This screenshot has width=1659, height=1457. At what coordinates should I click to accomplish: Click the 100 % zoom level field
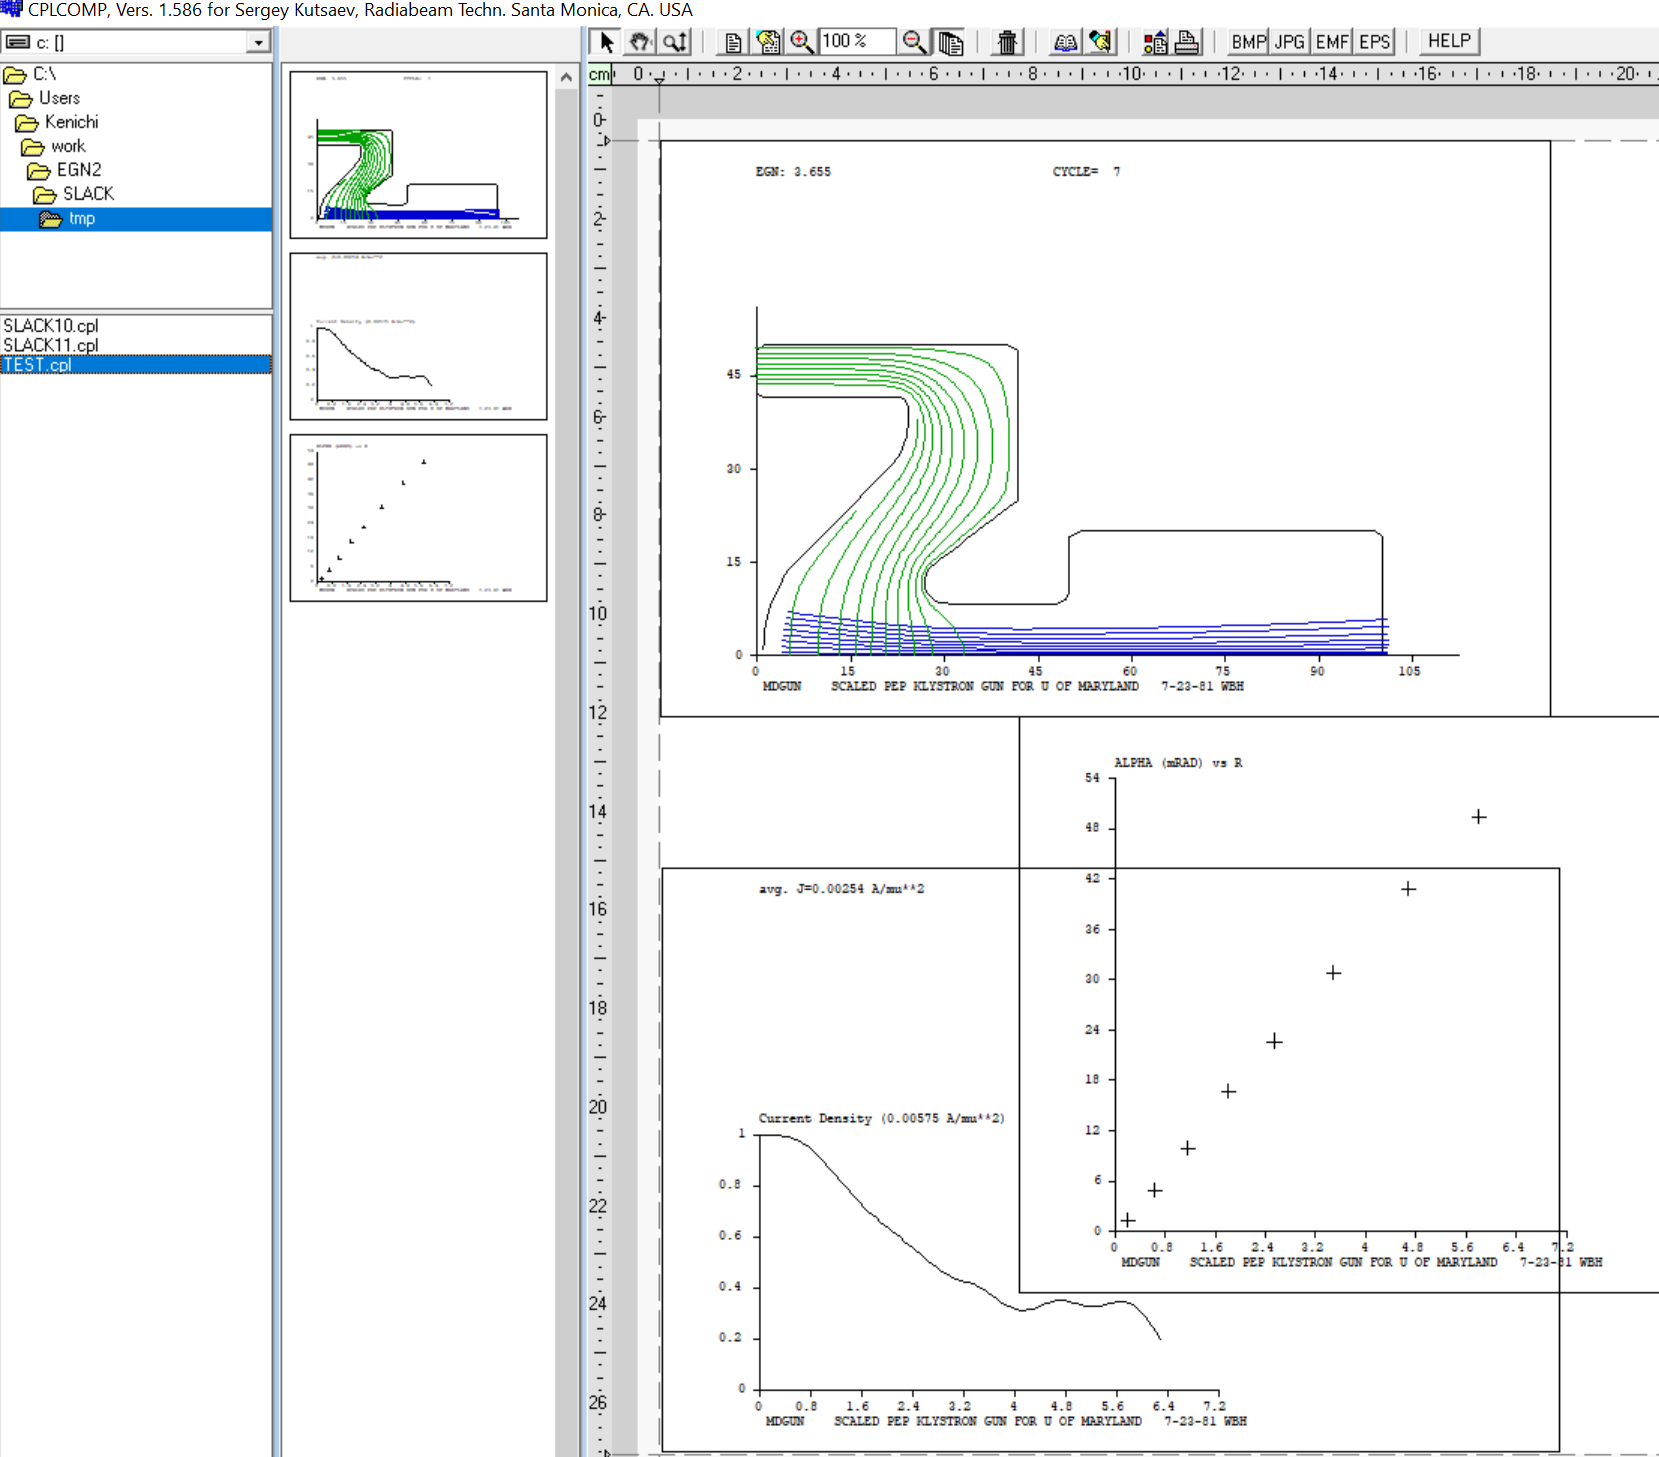[x=855, y=42]
